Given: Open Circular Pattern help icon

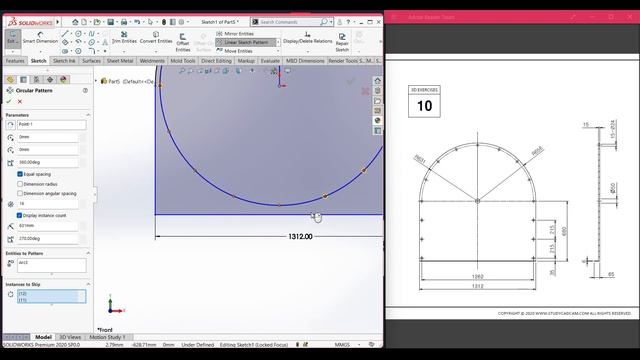Looking at the screenshot, I should point(85,90).
